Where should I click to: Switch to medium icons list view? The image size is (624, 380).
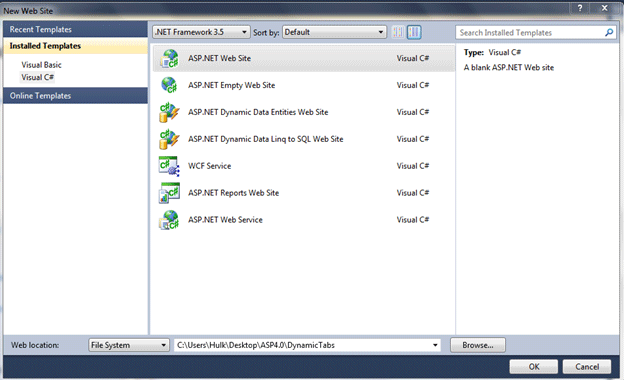(414, 32)
